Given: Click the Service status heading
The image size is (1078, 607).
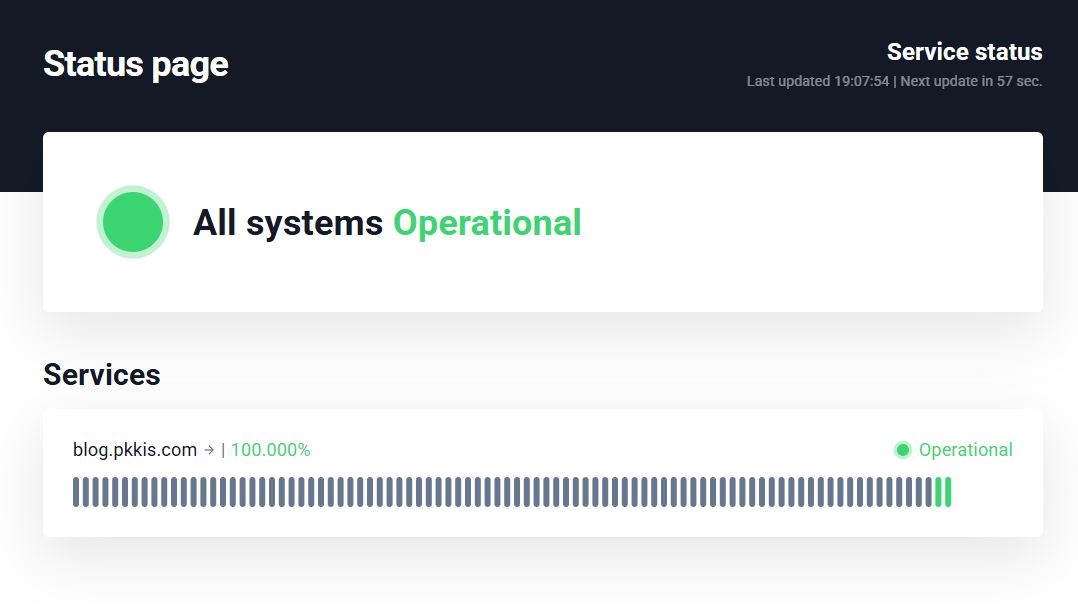Looking at the screenshot, I should pyautogui.click(x=964, y=52).
